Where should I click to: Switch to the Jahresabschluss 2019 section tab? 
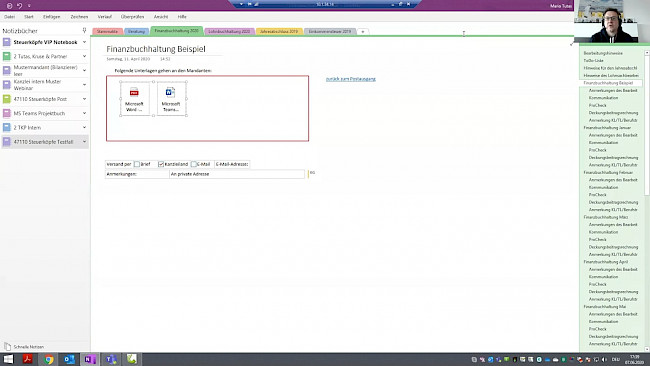pyautogui.click(x=279, y=32)
